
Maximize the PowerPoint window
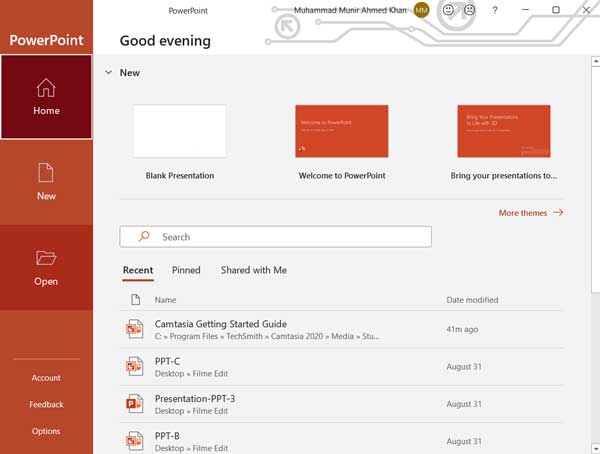point(556,10)
